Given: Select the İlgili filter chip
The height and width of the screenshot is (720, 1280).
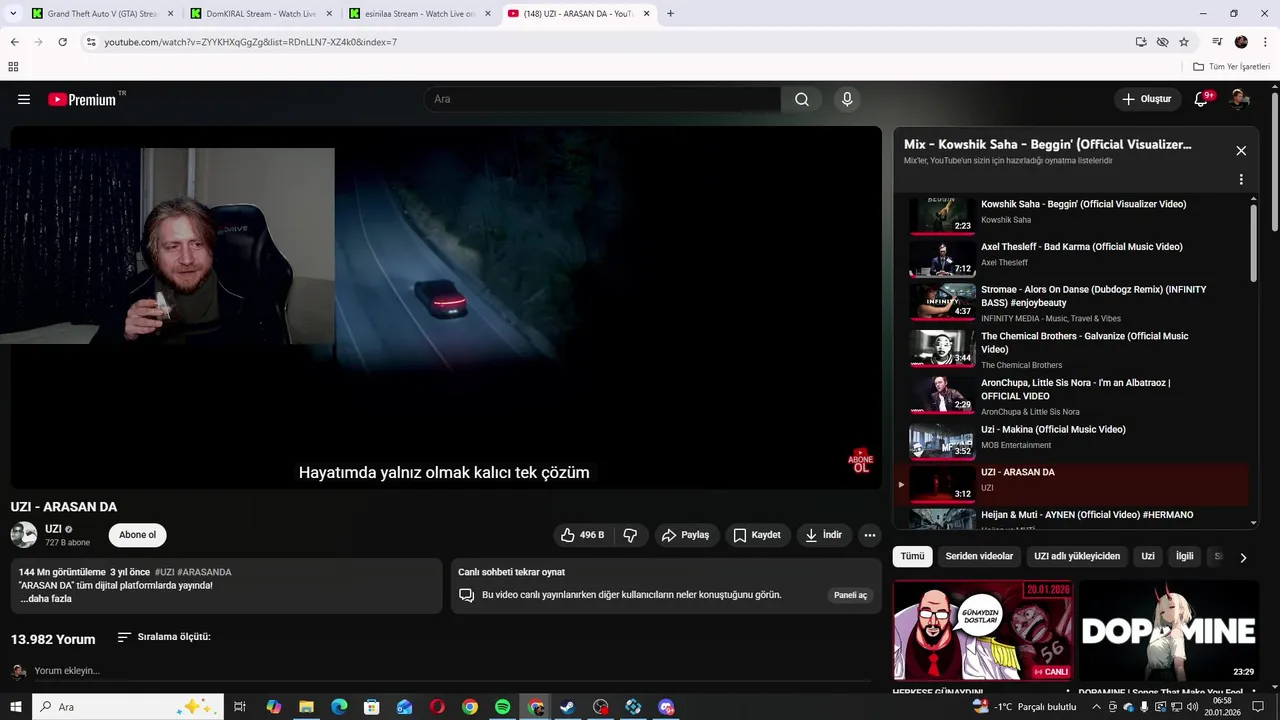Looking at the screenshot, I should point(1184,556).
